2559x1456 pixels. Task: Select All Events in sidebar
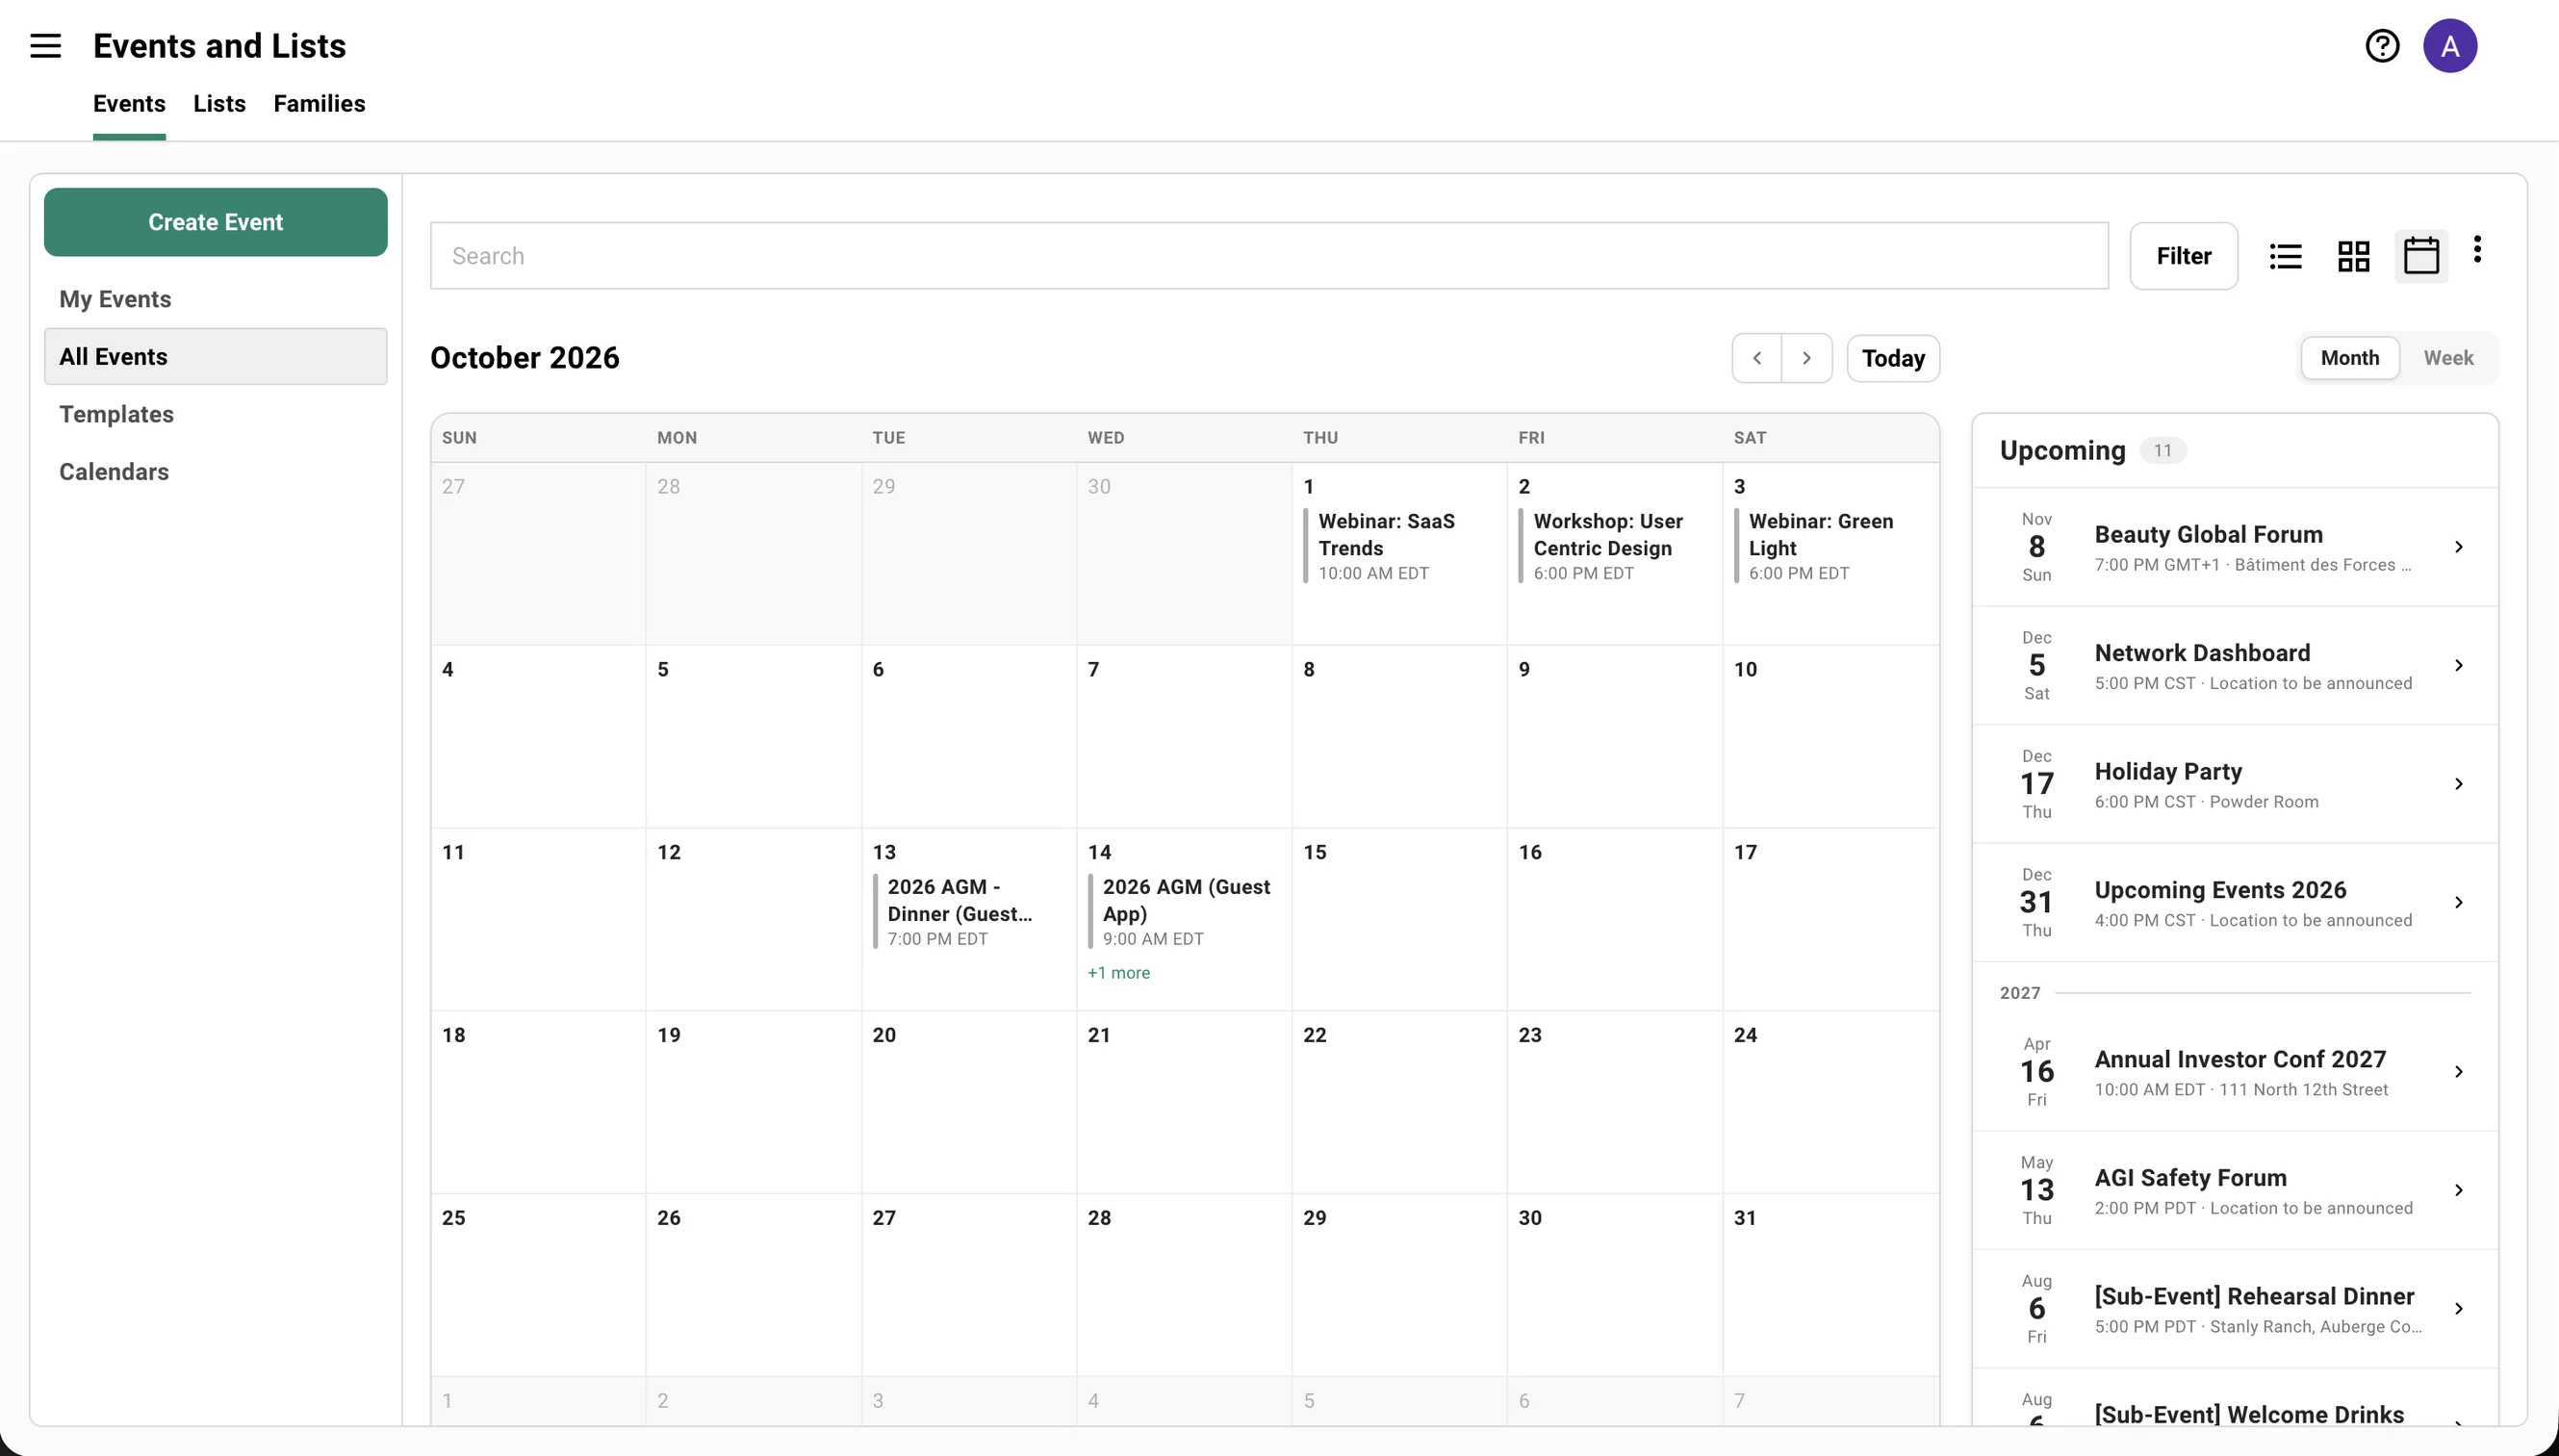coord(216,357)
